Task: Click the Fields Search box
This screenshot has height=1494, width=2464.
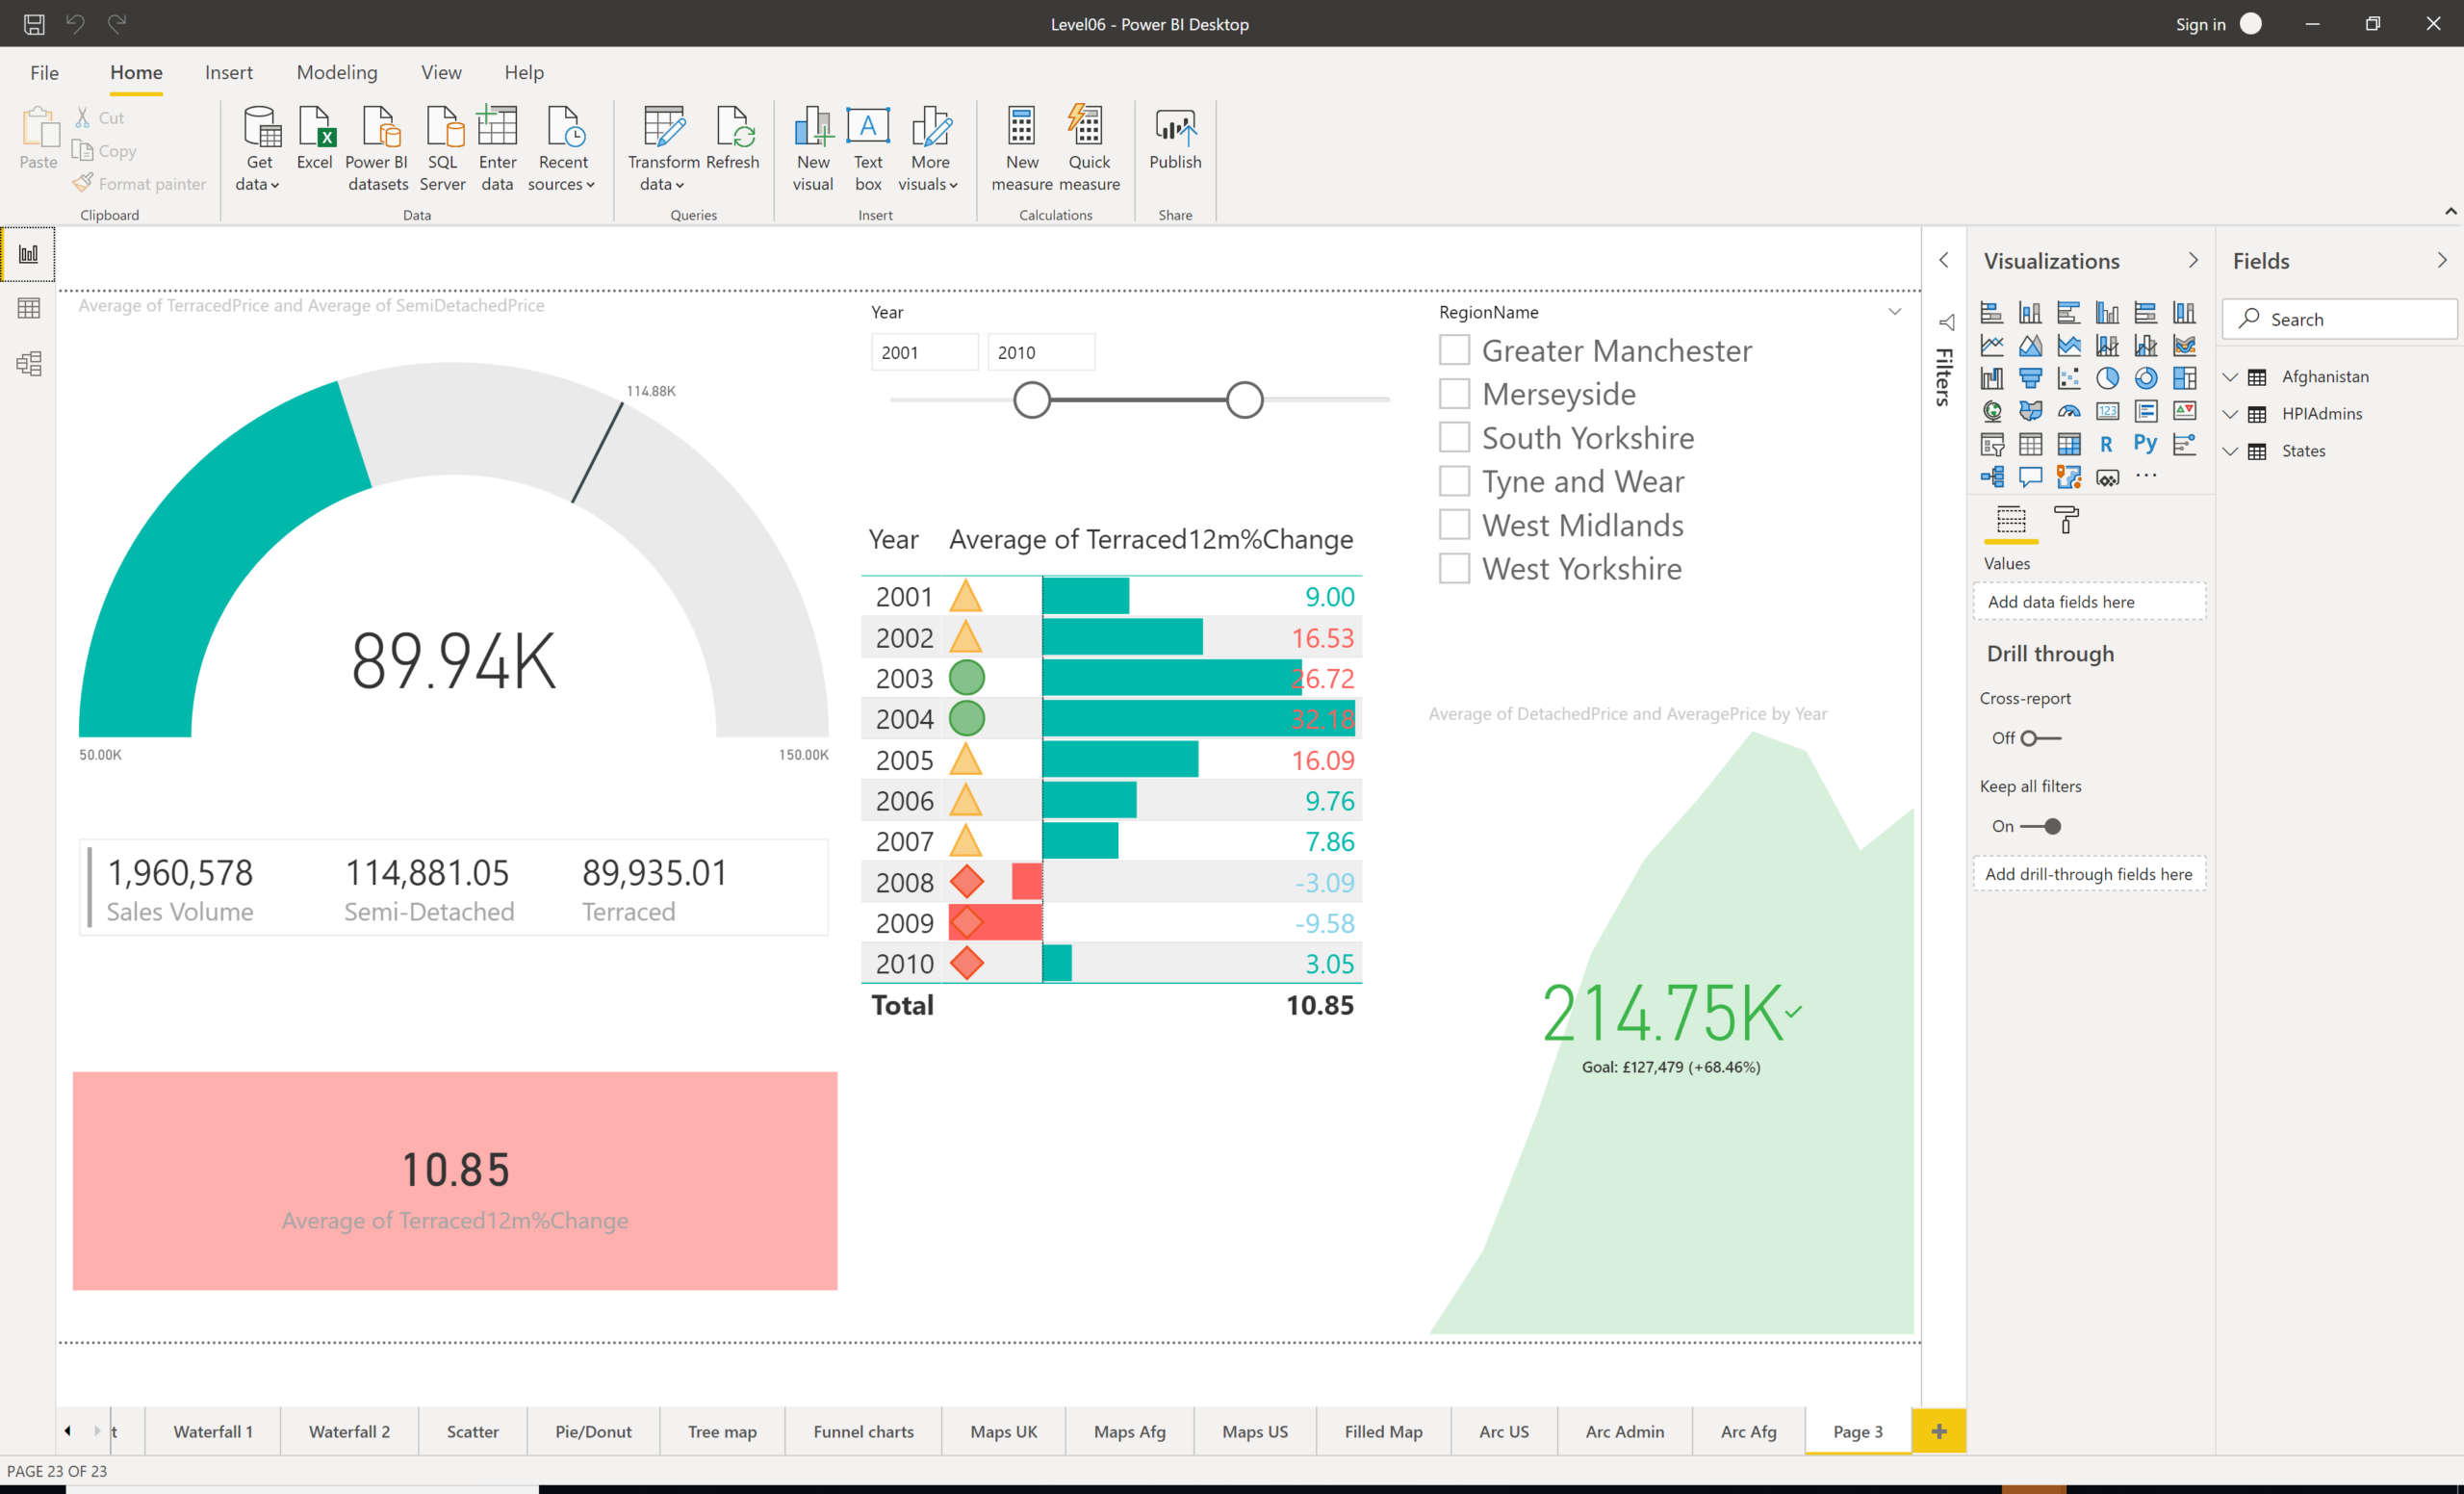Action: click(x=2339, y=319)
